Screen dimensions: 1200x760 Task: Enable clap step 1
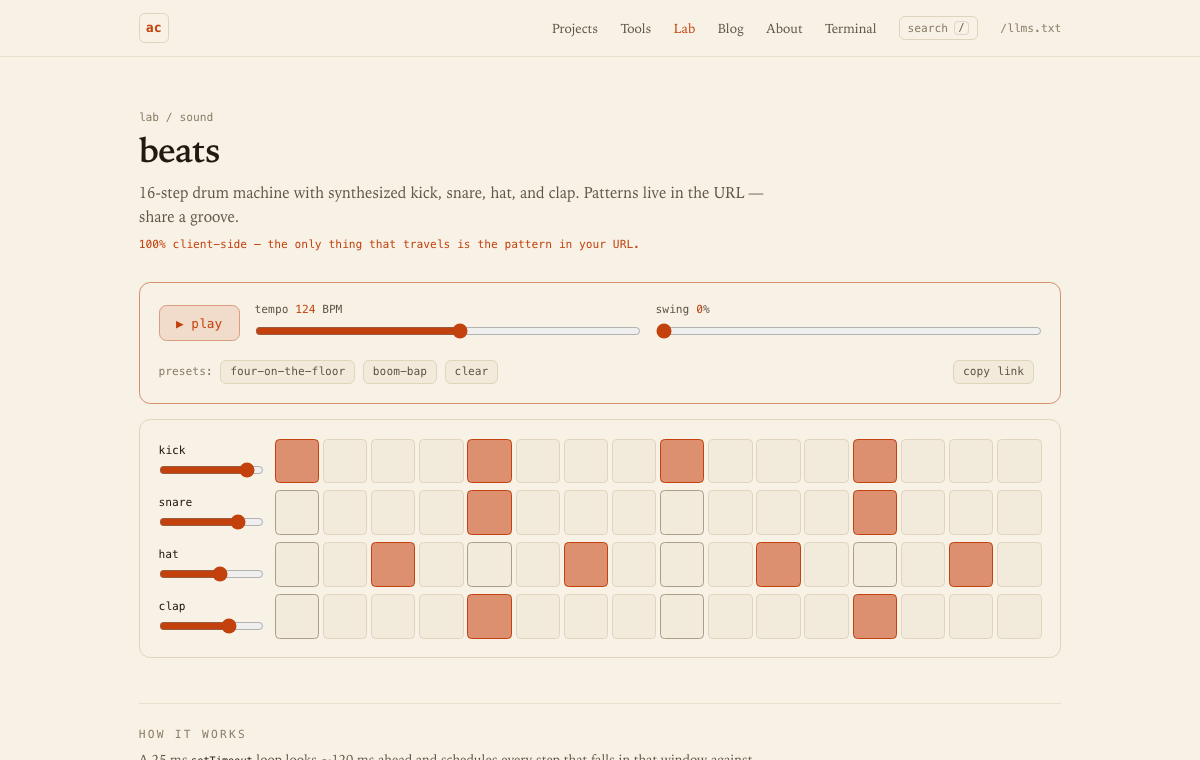click(297, 616)
